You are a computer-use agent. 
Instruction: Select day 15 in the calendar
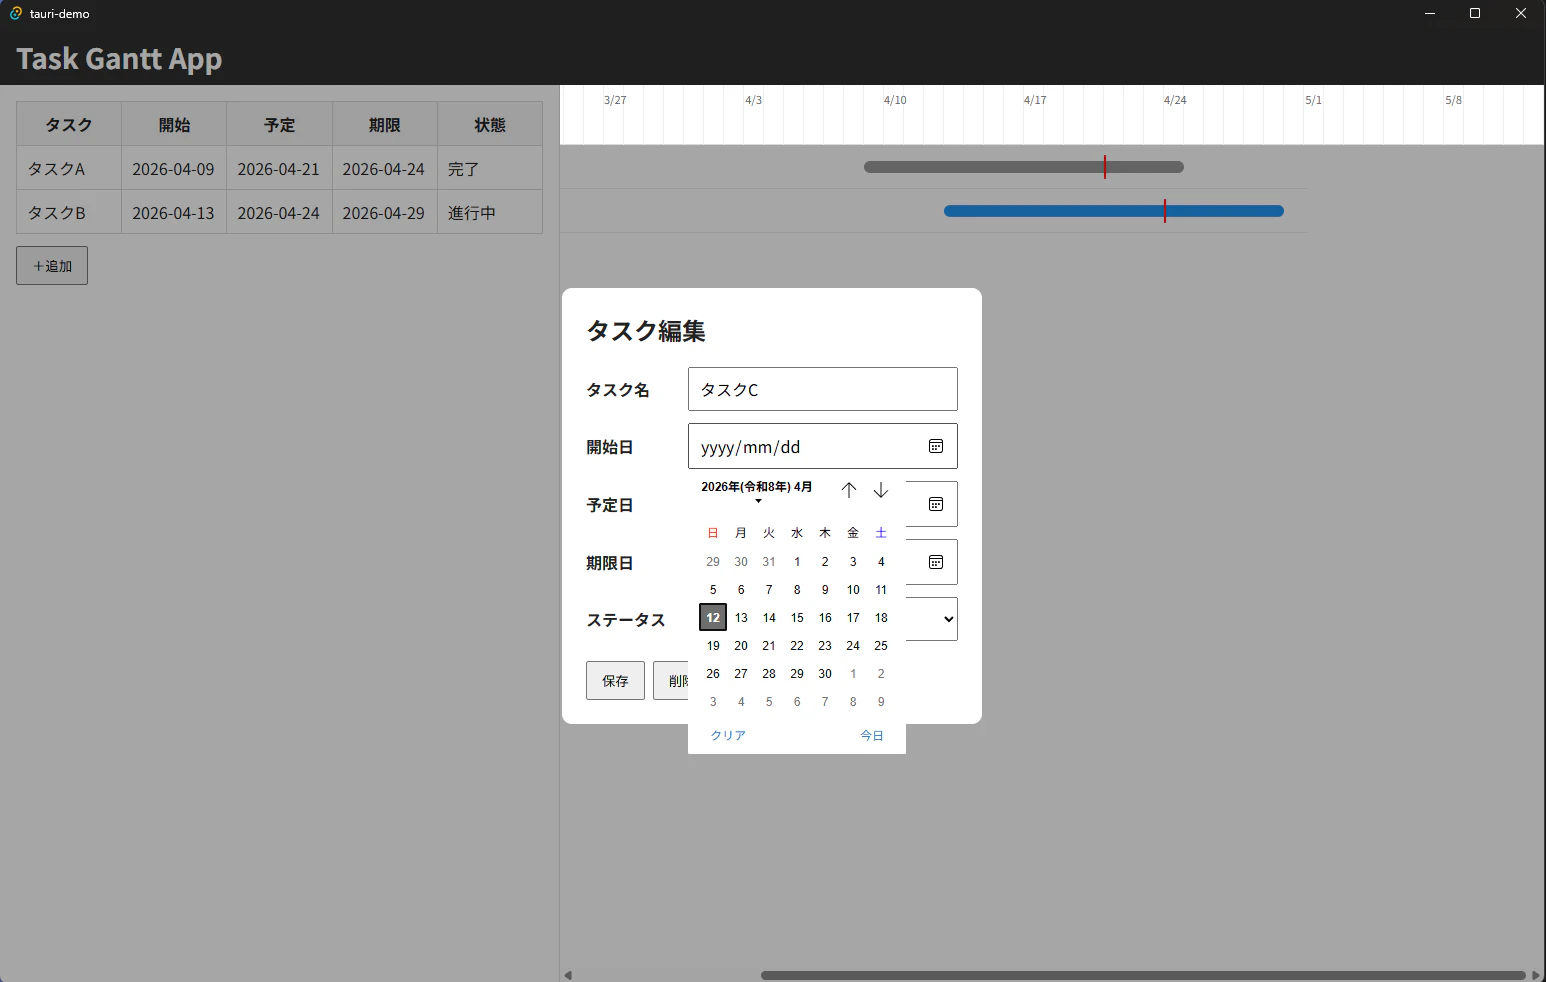(x=797, y=618)
